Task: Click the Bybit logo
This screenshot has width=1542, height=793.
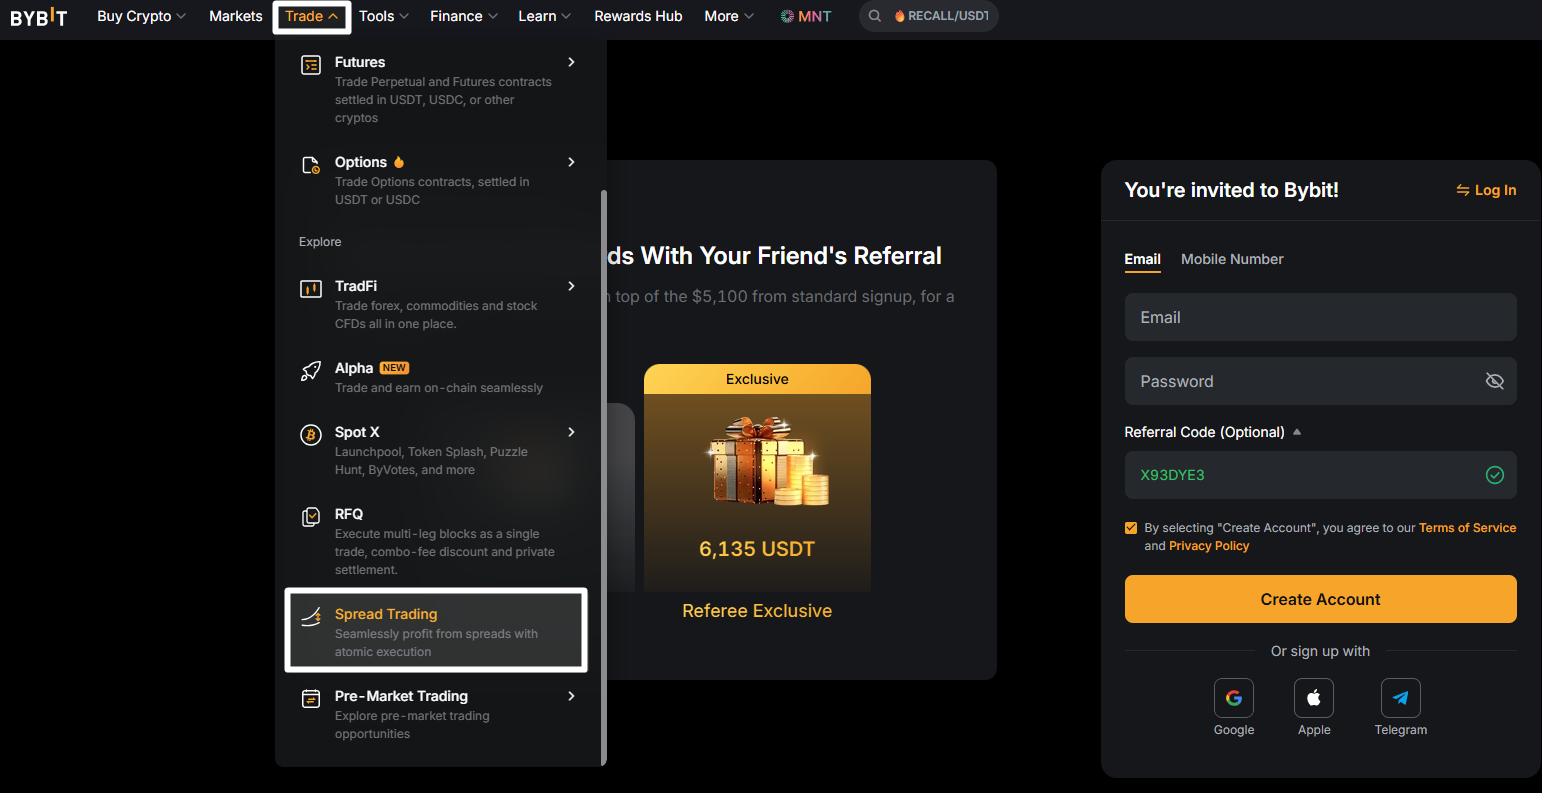Action: (38, 17)
